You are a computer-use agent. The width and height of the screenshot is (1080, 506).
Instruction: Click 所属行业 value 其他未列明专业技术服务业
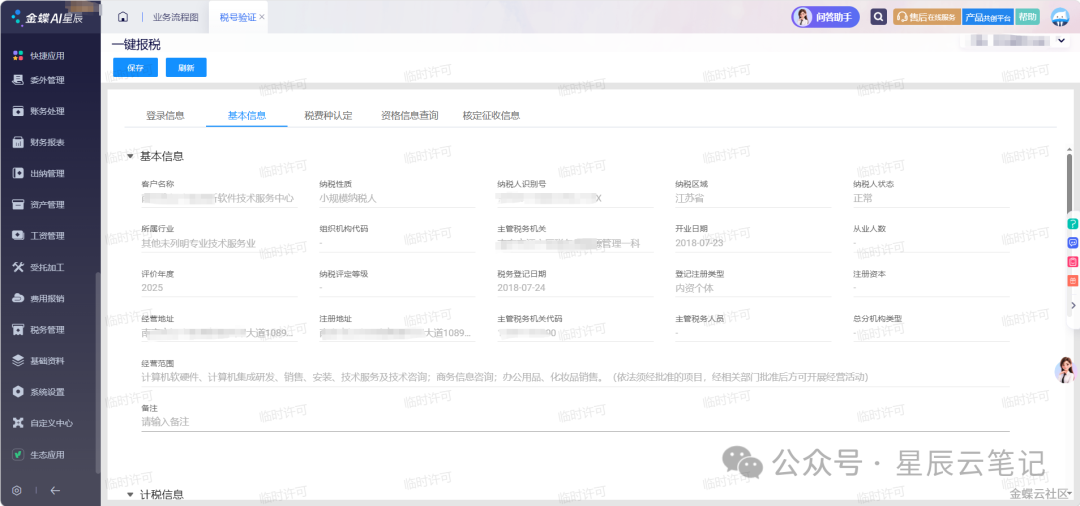click(198, 243)
